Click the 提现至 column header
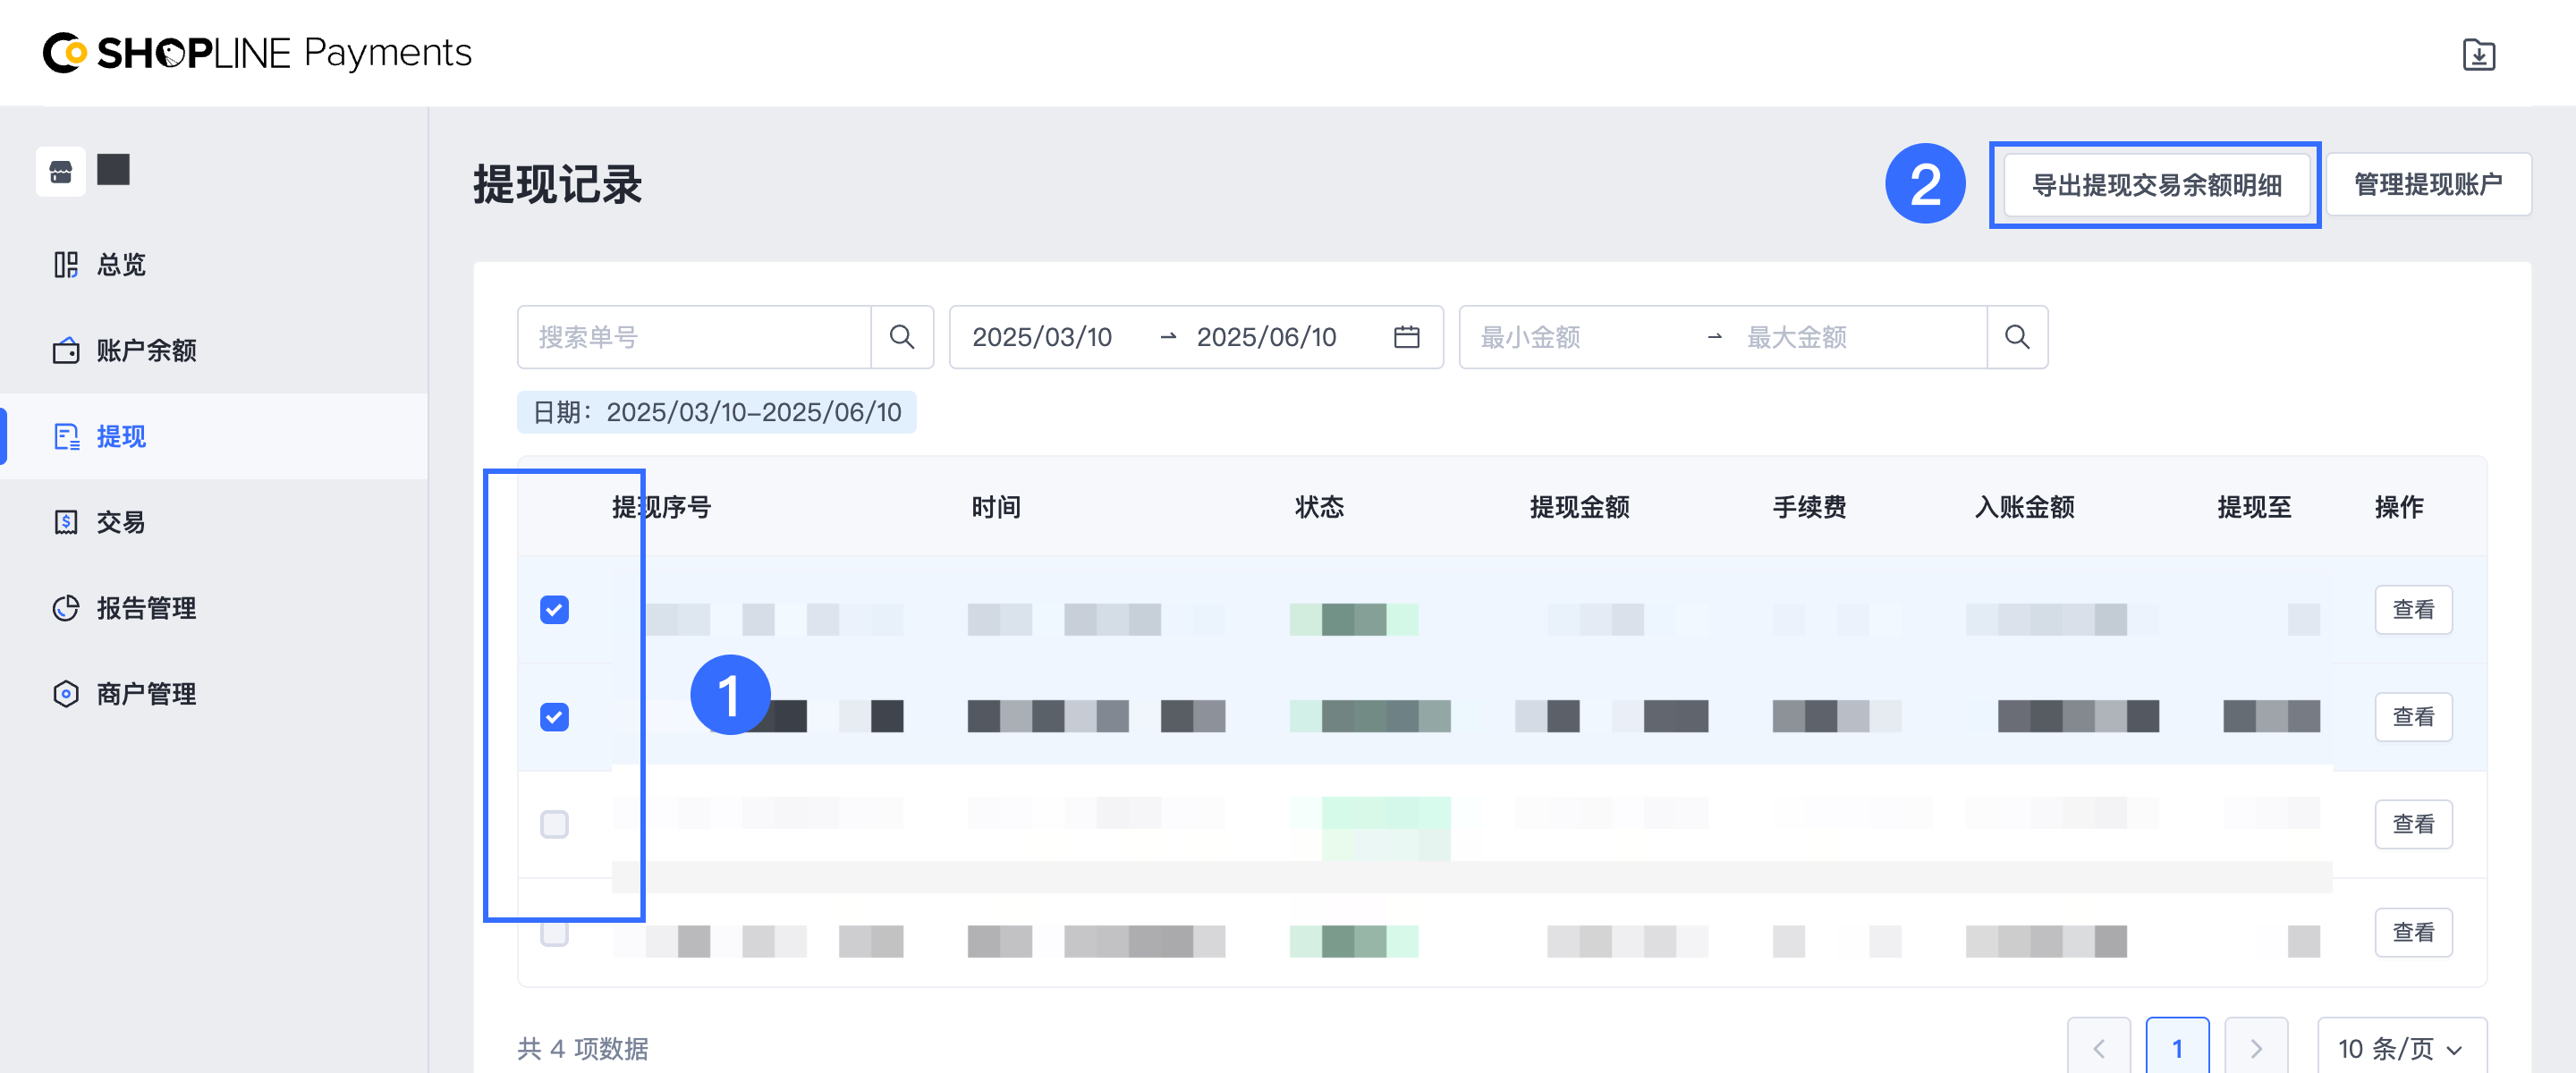This screenshot has height=1073, width=2576. [2254, 508]
